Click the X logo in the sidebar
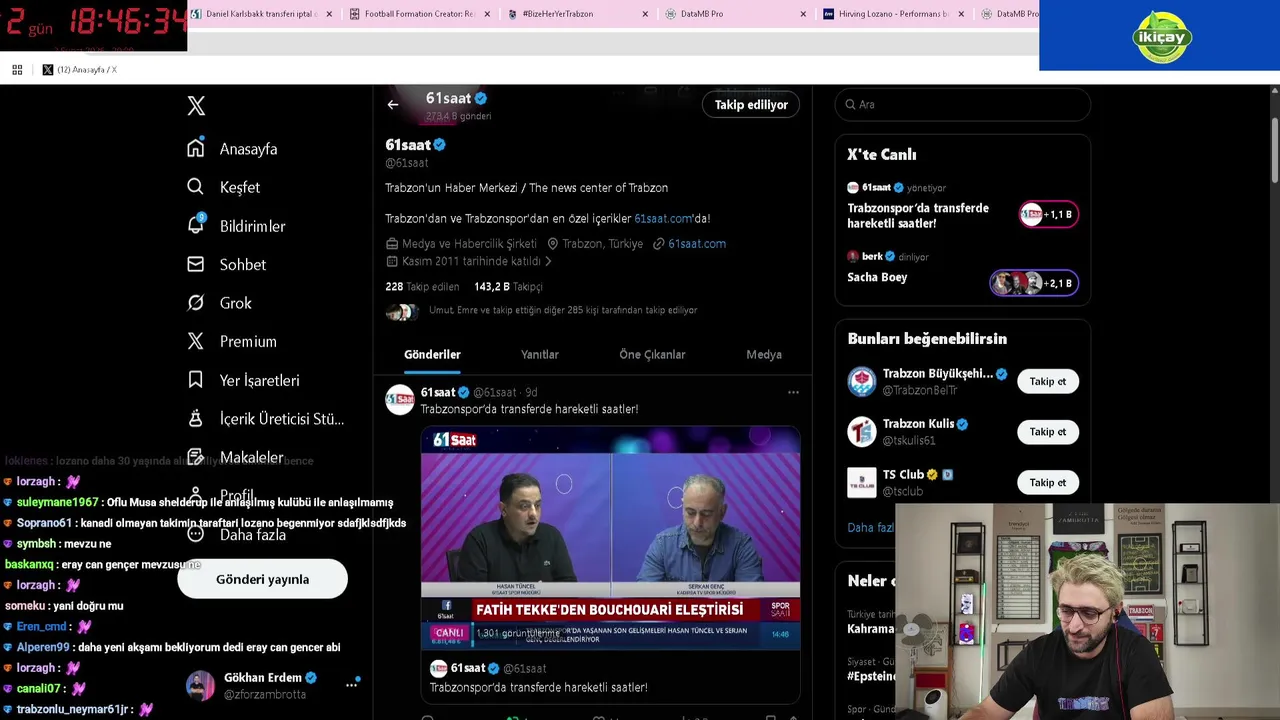 [x=196, y=106]
